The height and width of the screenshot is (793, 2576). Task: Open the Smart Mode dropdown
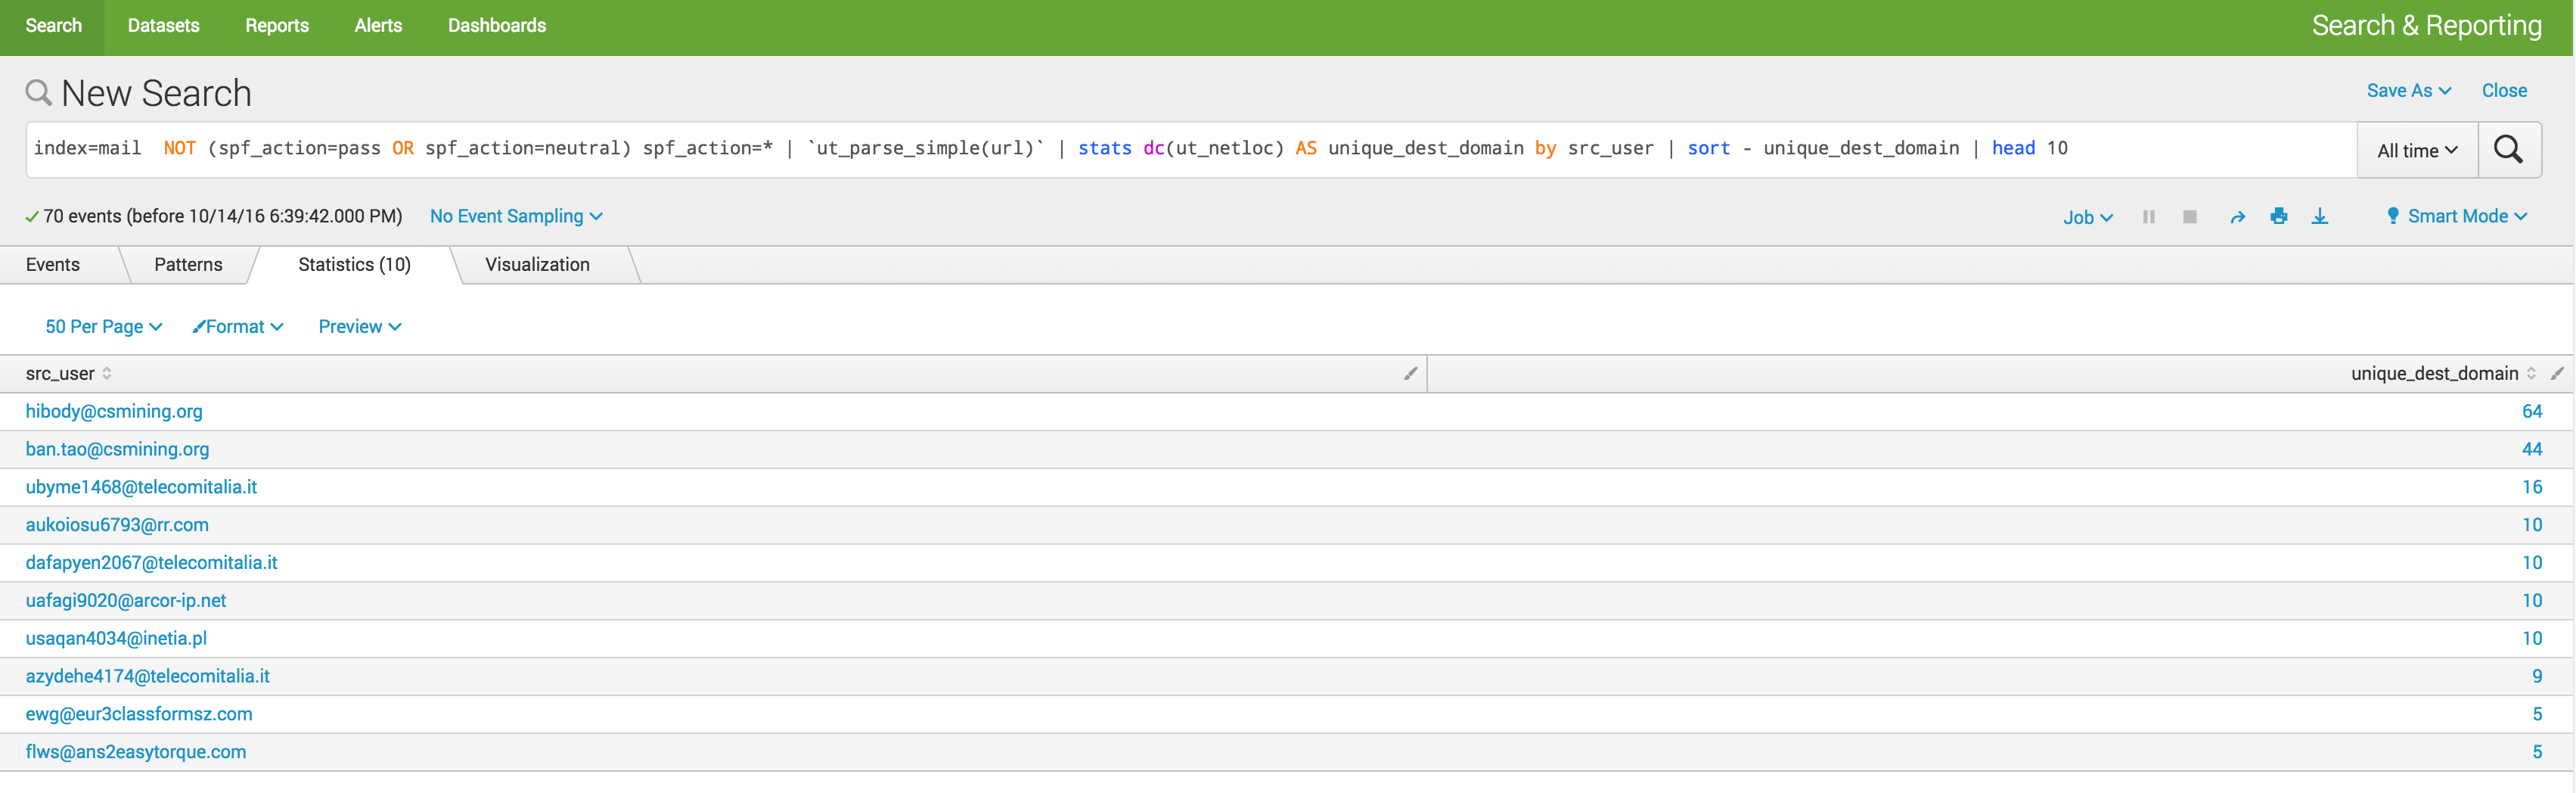pyautogui.click(x=2456, y=217)
